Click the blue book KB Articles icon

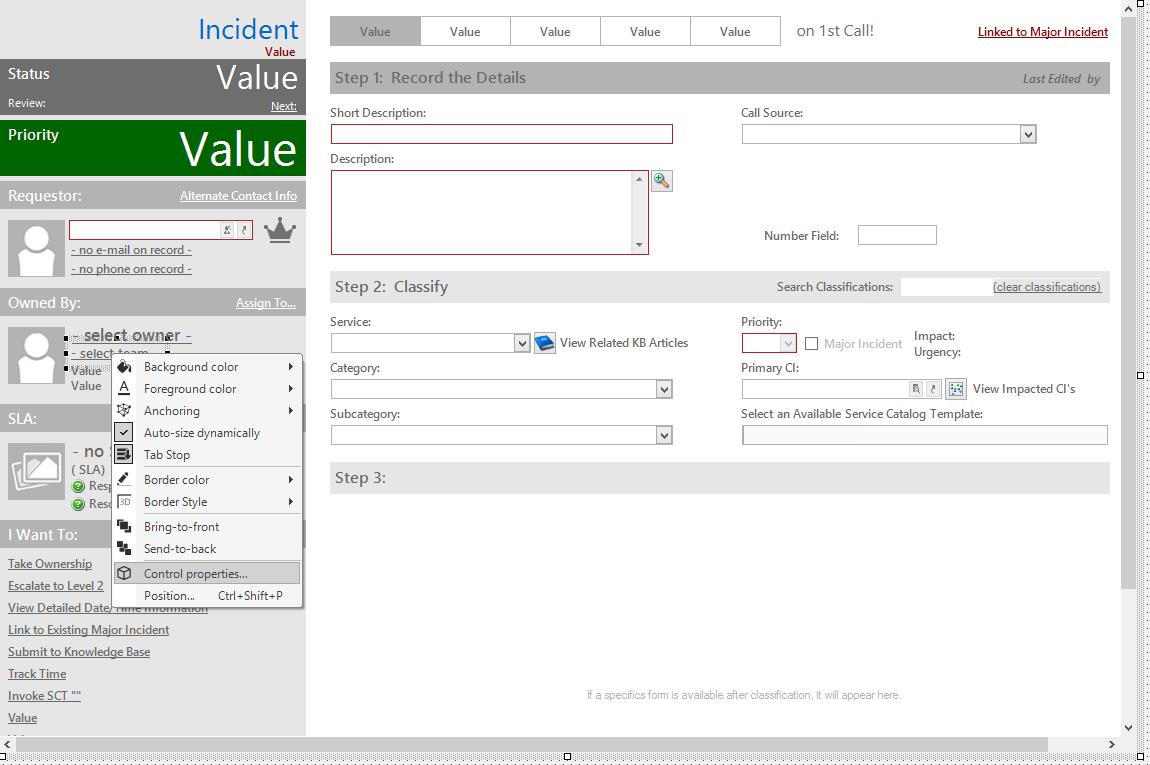tap(544, 343)
